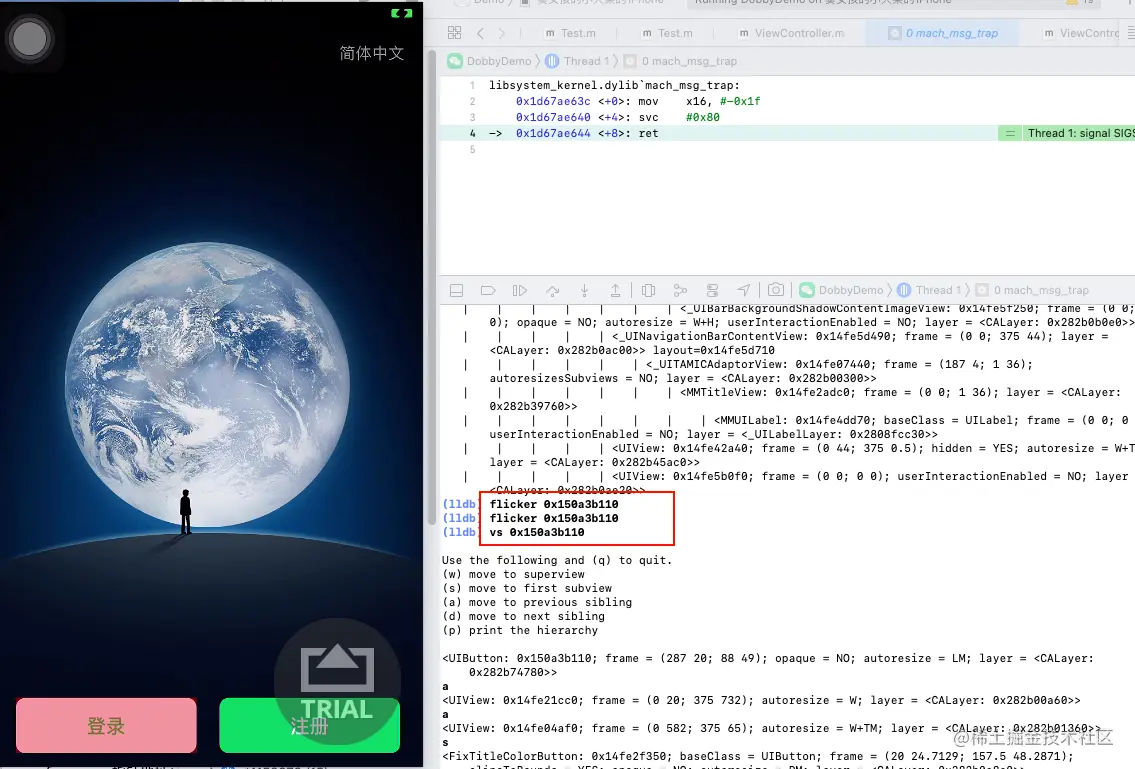Viewport: 1135px width, 769px height.
Task: Click the '(a) move to previous sibling' line
Action: click(536, 602)
